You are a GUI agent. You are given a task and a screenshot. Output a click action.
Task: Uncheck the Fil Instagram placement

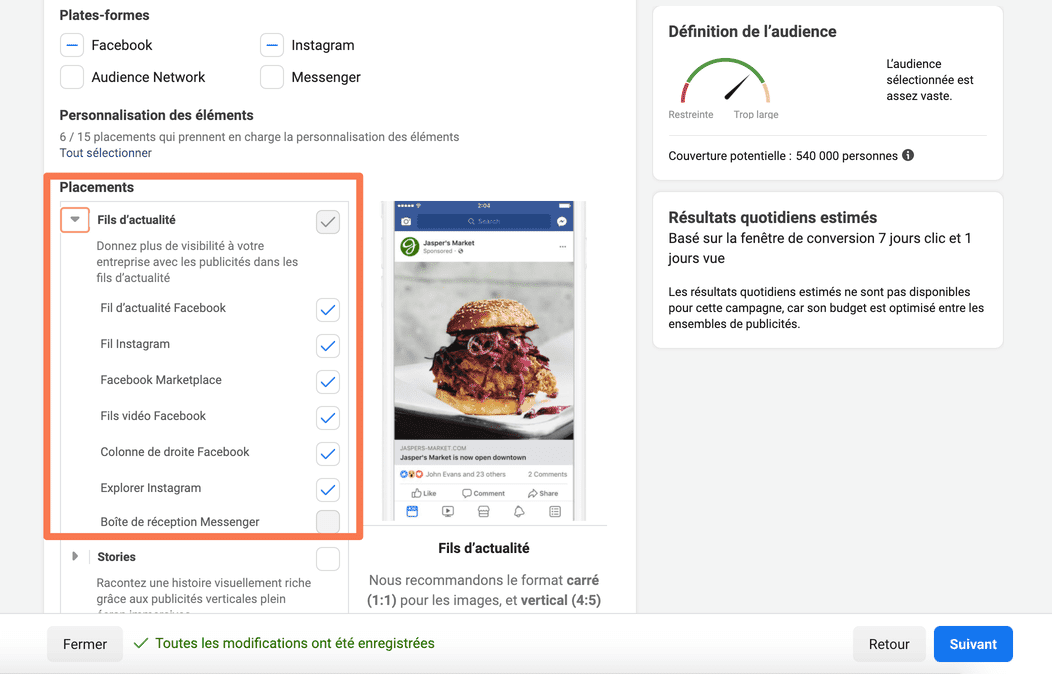pos(328,346)
